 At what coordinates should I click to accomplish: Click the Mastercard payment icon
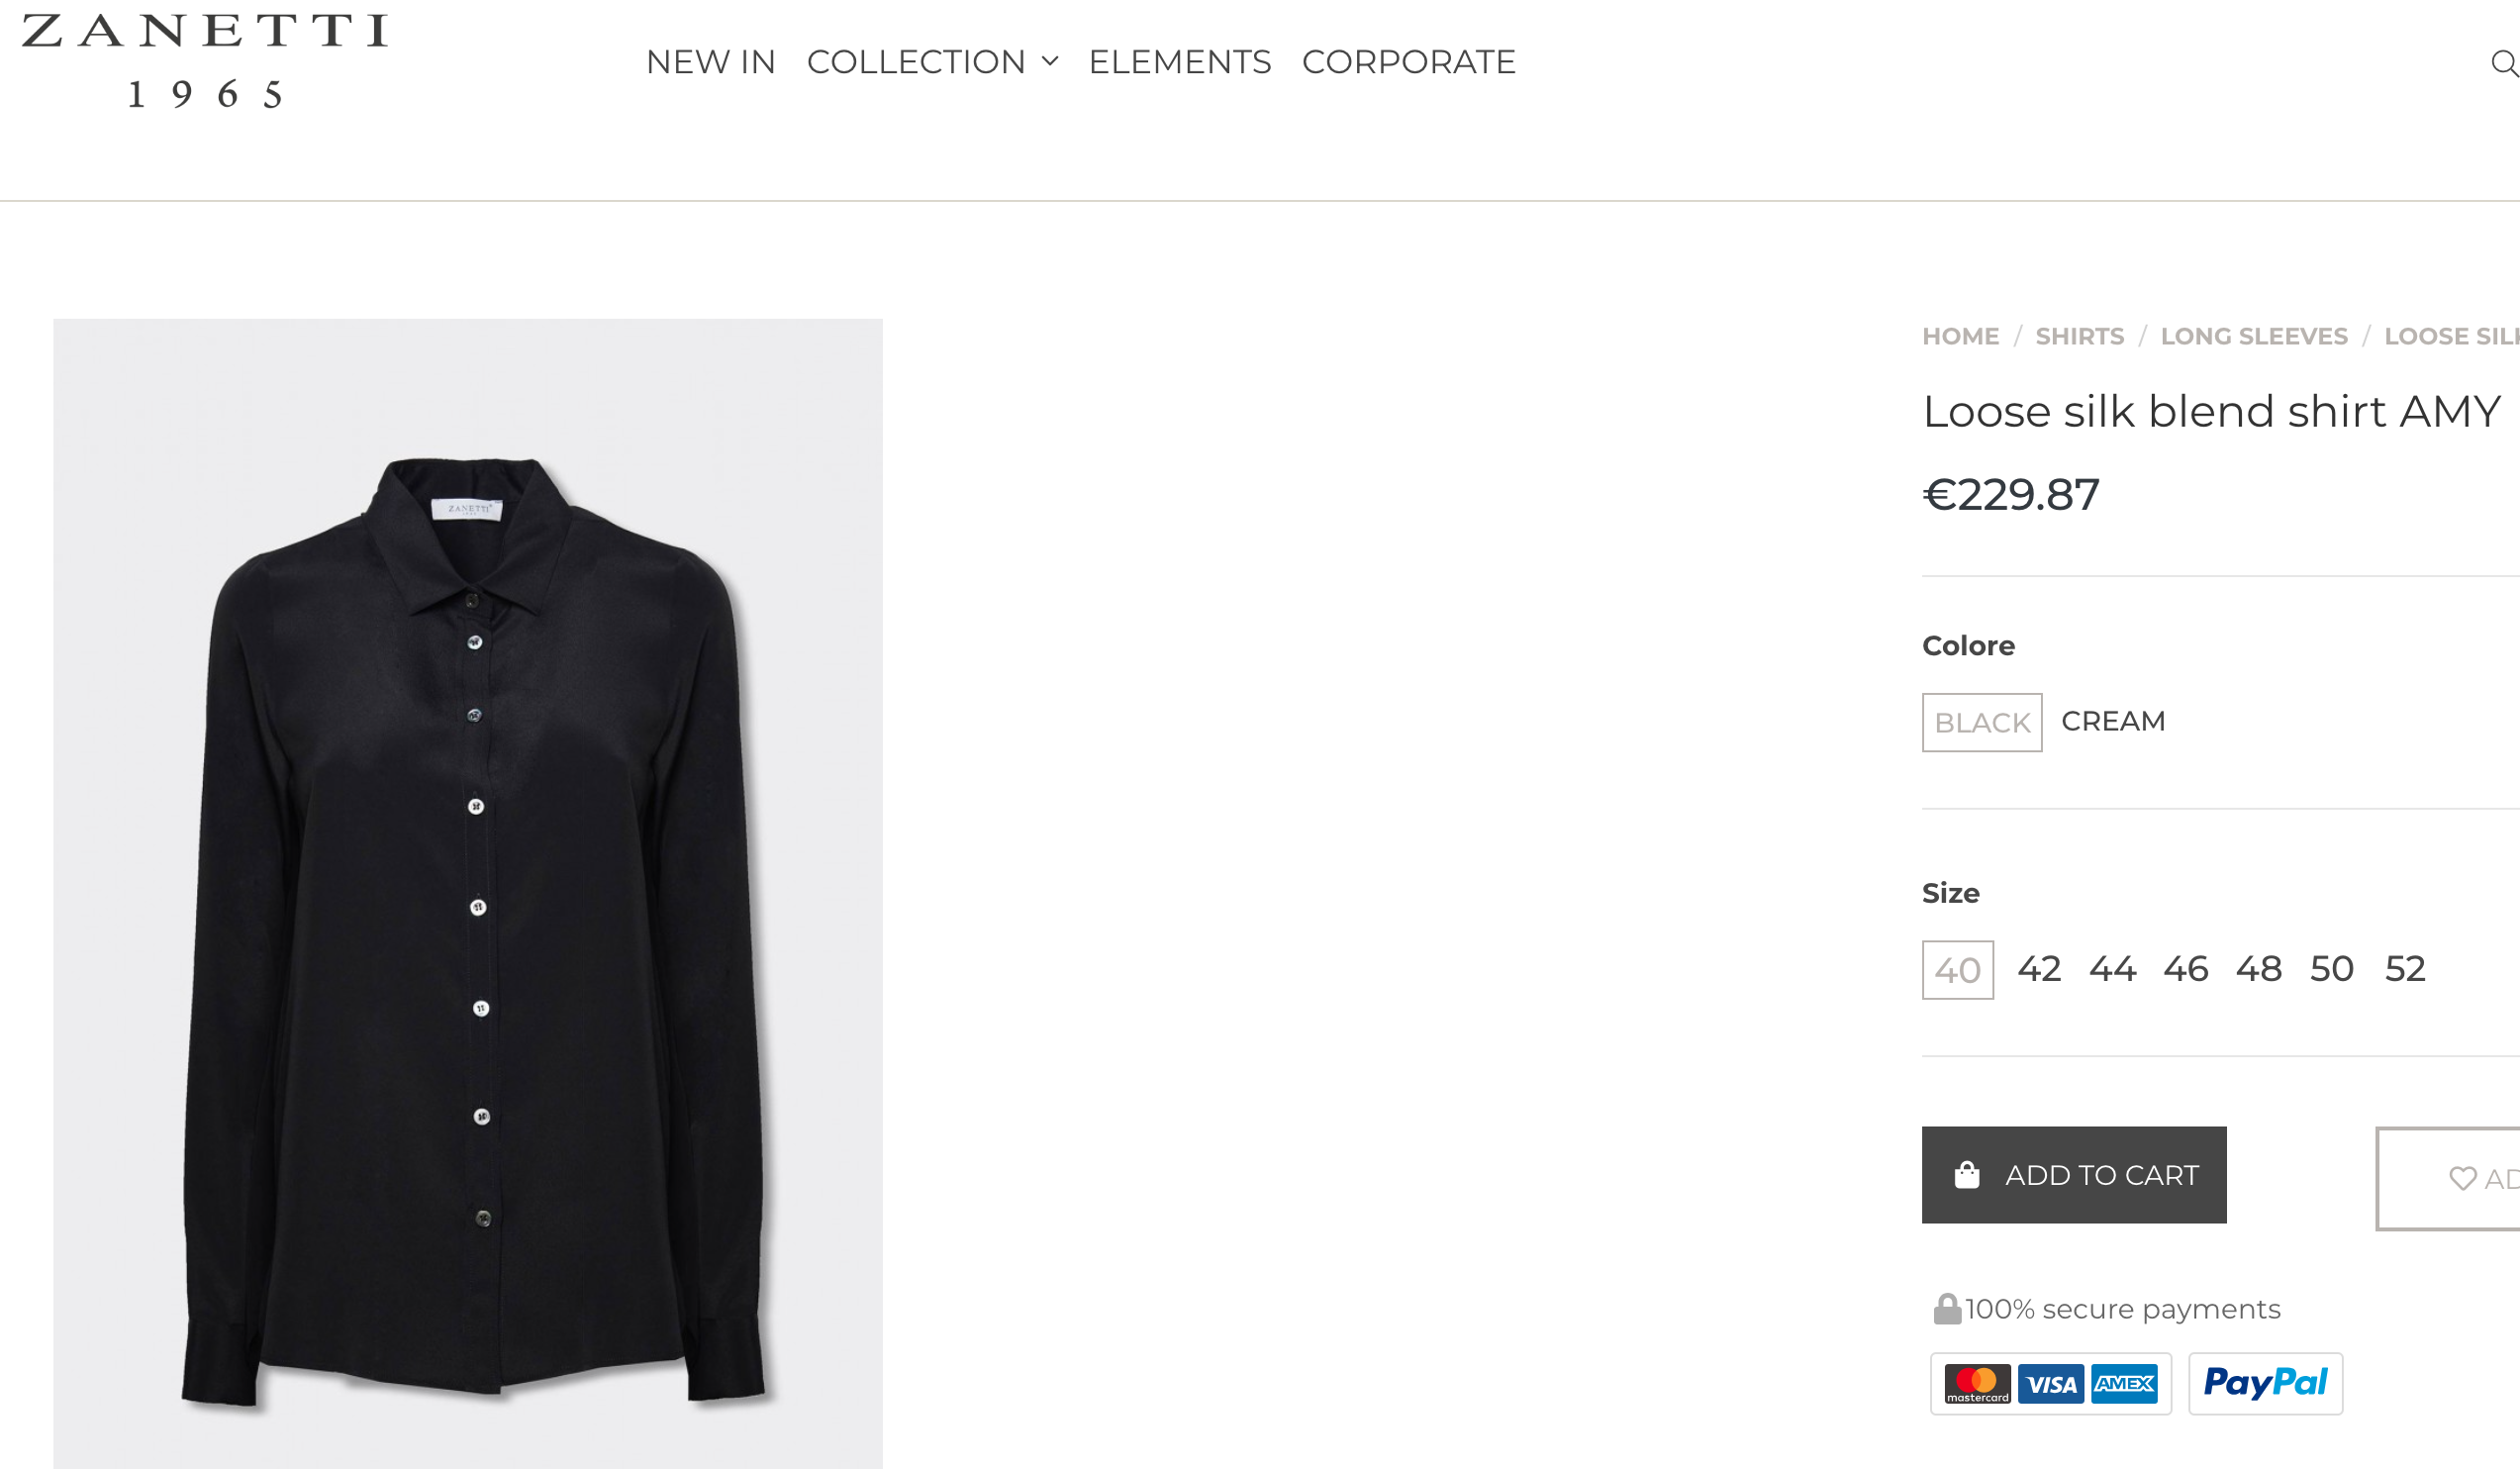1977,1384
